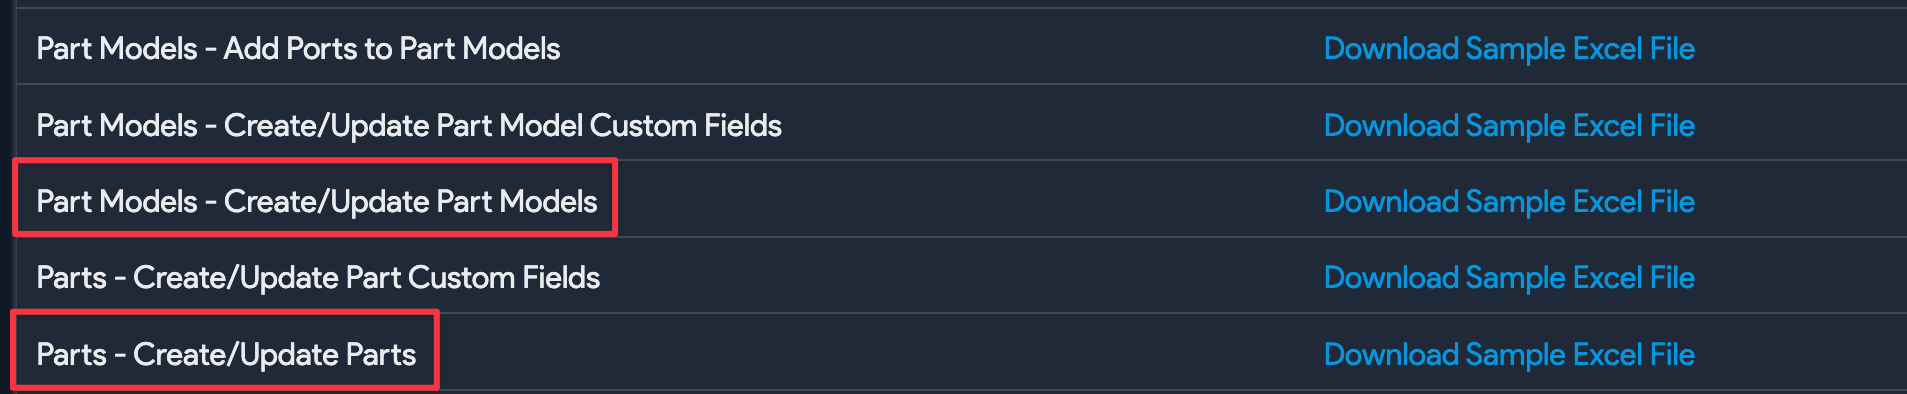Get the Excel template in the last row
The height and width of the screenshot is (394, 1907).
click(1509, 354)
